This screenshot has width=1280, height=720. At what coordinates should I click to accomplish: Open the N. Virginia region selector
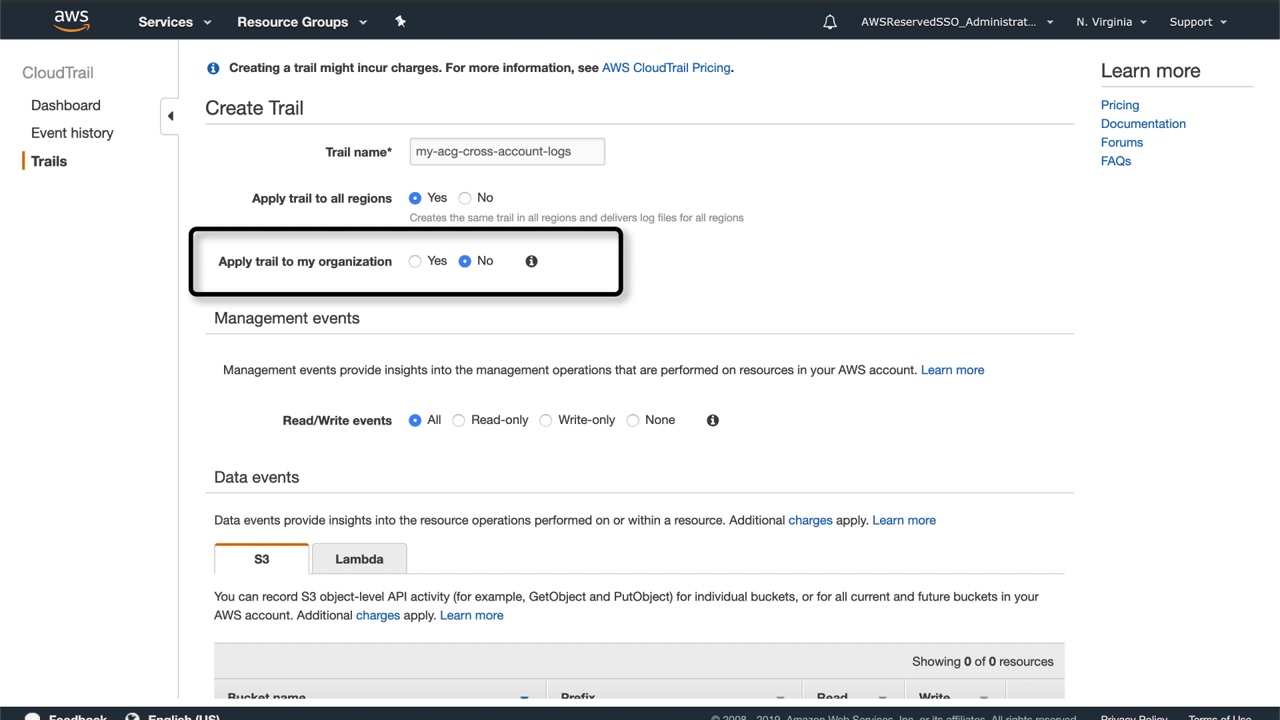[x=1111, y=22]
